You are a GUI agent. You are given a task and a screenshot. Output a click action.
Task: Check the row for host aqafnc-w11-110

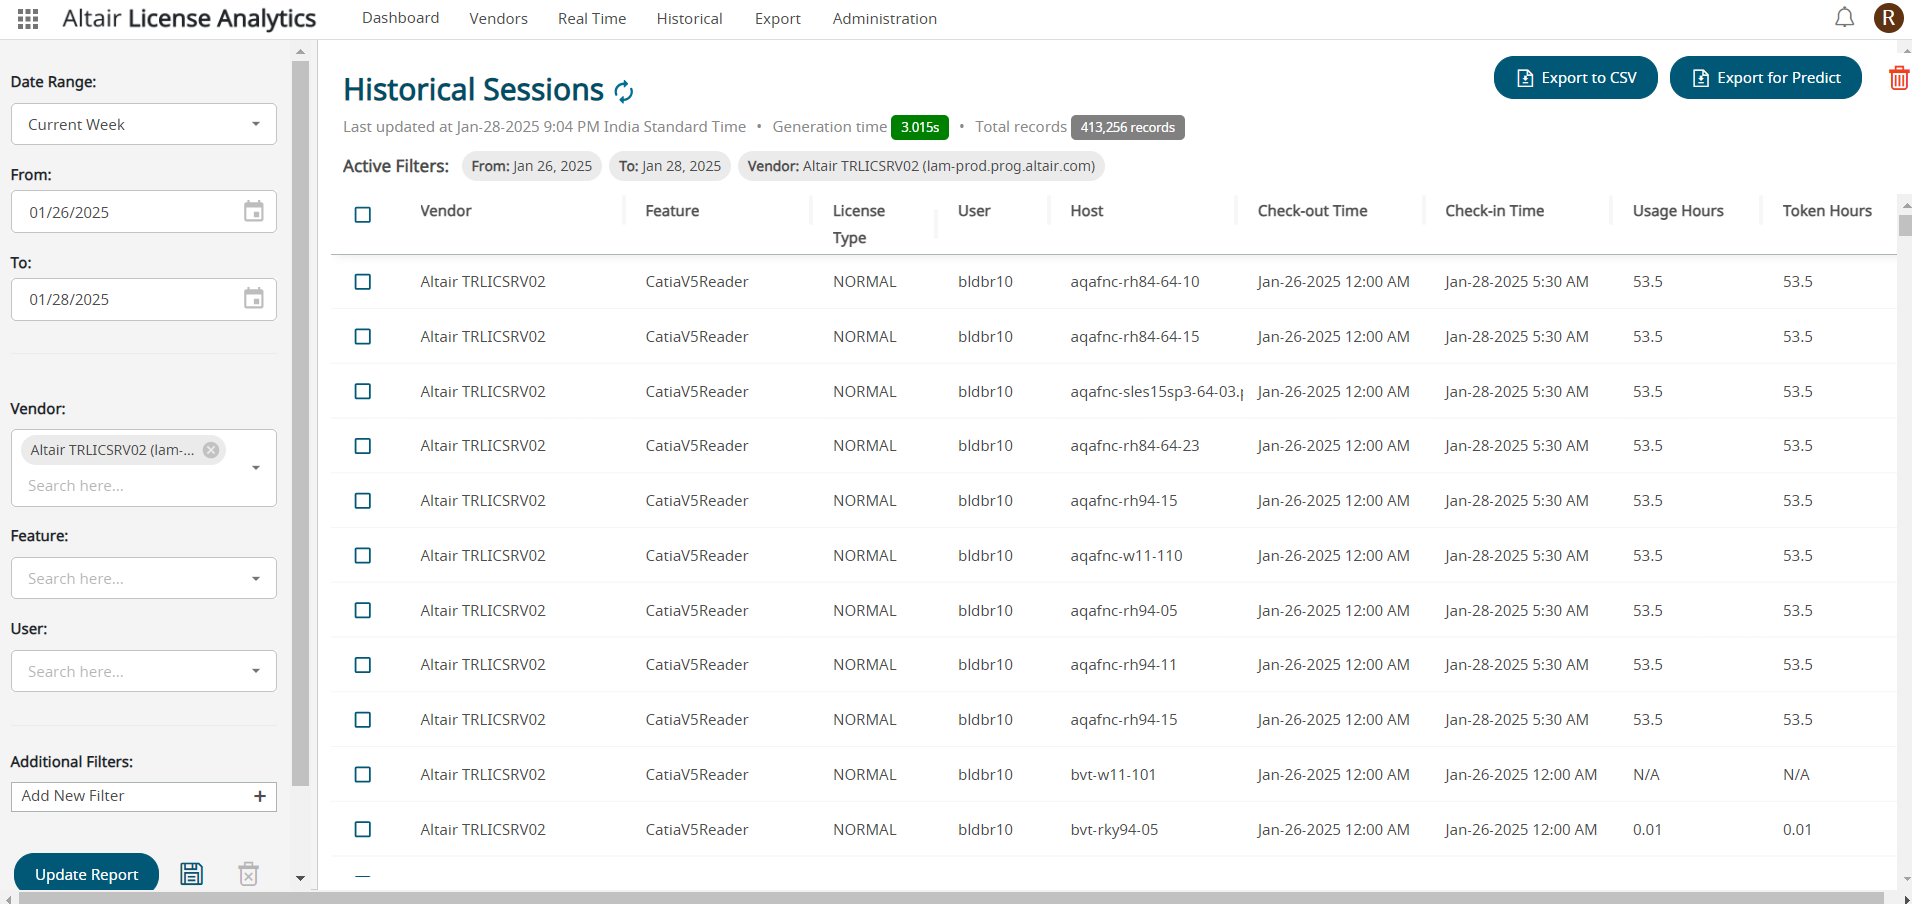coord(363,556)
